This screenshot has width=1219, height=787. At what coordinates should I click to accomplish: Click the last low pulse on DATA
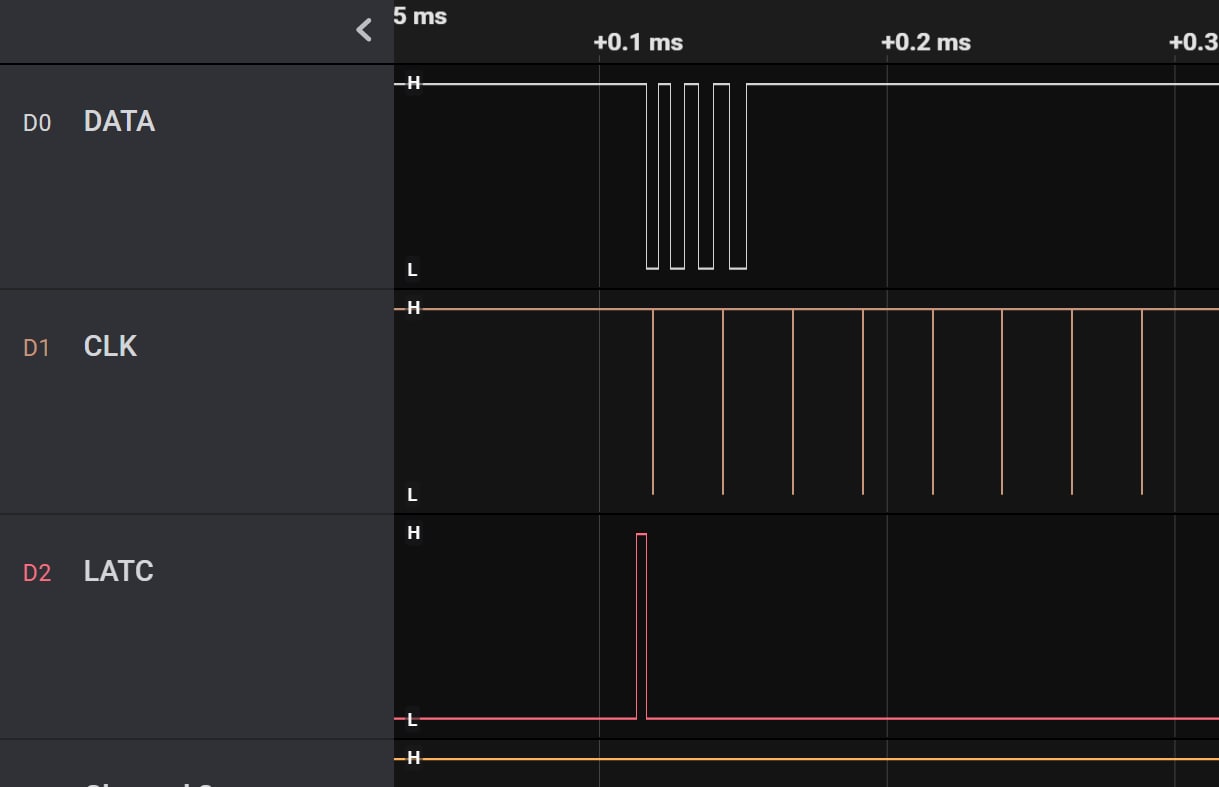tap(738, 180)
